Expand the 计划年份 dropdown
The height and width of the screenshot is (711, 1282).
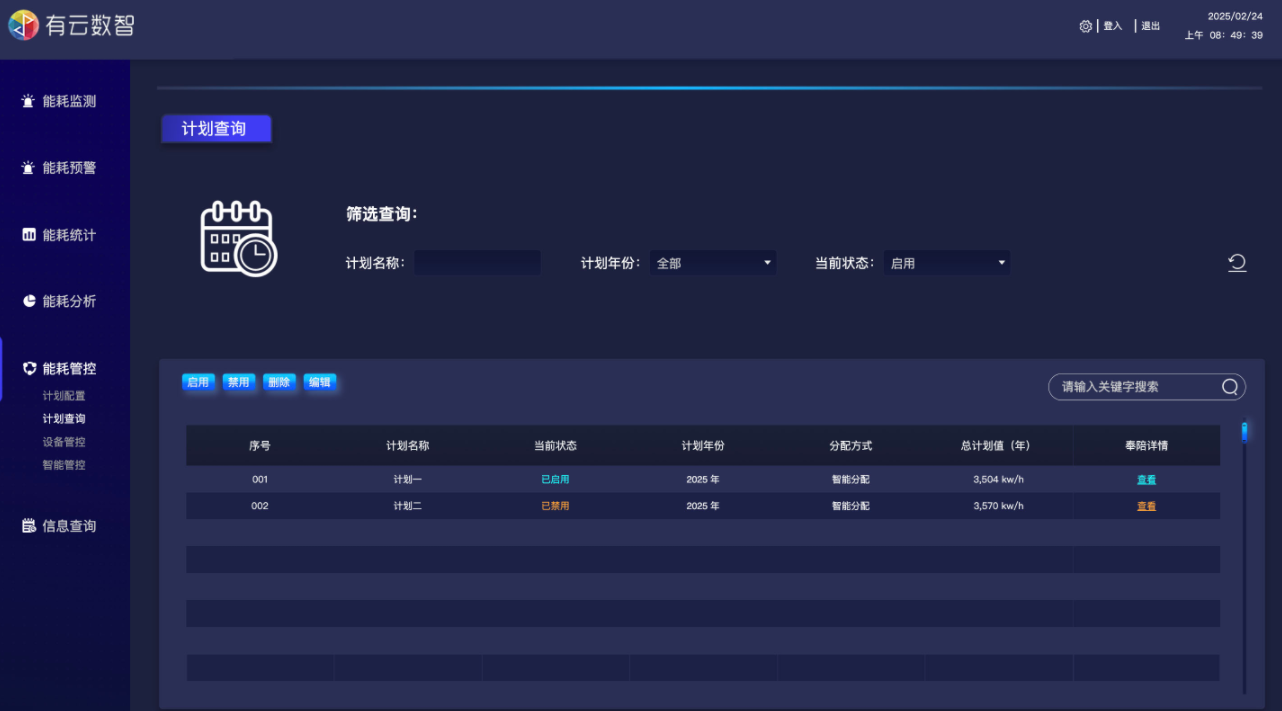(712, 263)
